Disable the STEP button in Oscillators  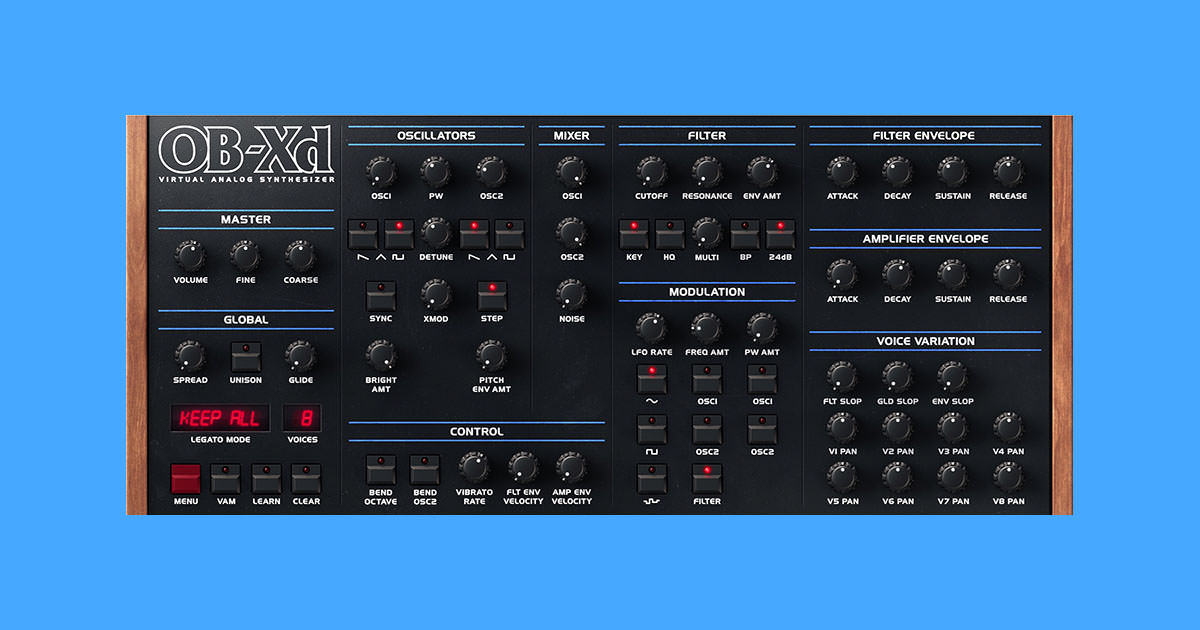pyautogui.click(x=491, y=296)
